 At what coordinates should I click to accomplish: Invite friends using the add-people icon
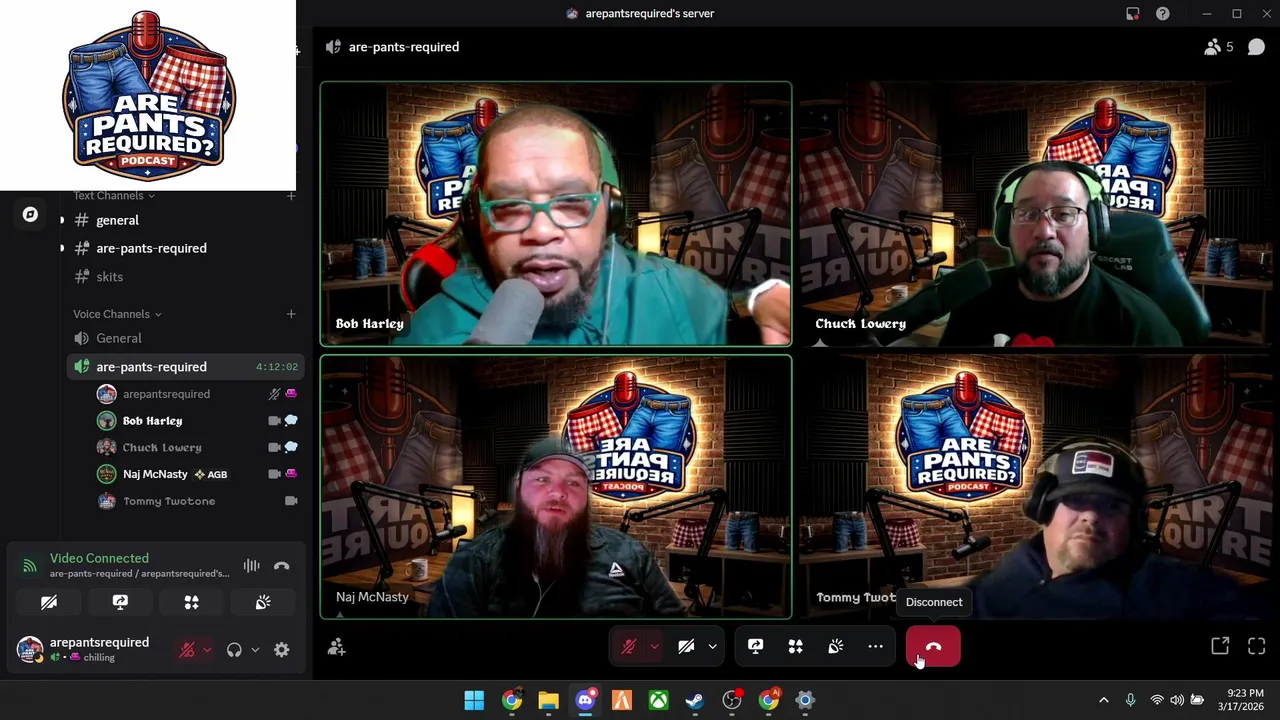click(x=336, y=648)
